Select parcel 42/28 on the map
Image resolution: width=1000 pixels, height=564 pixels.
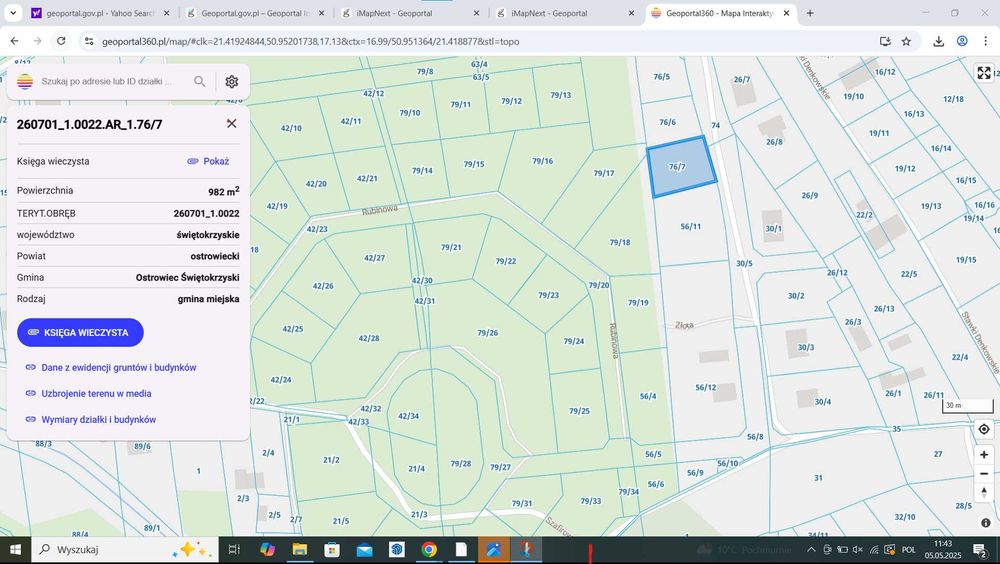[x=369, y=338]
